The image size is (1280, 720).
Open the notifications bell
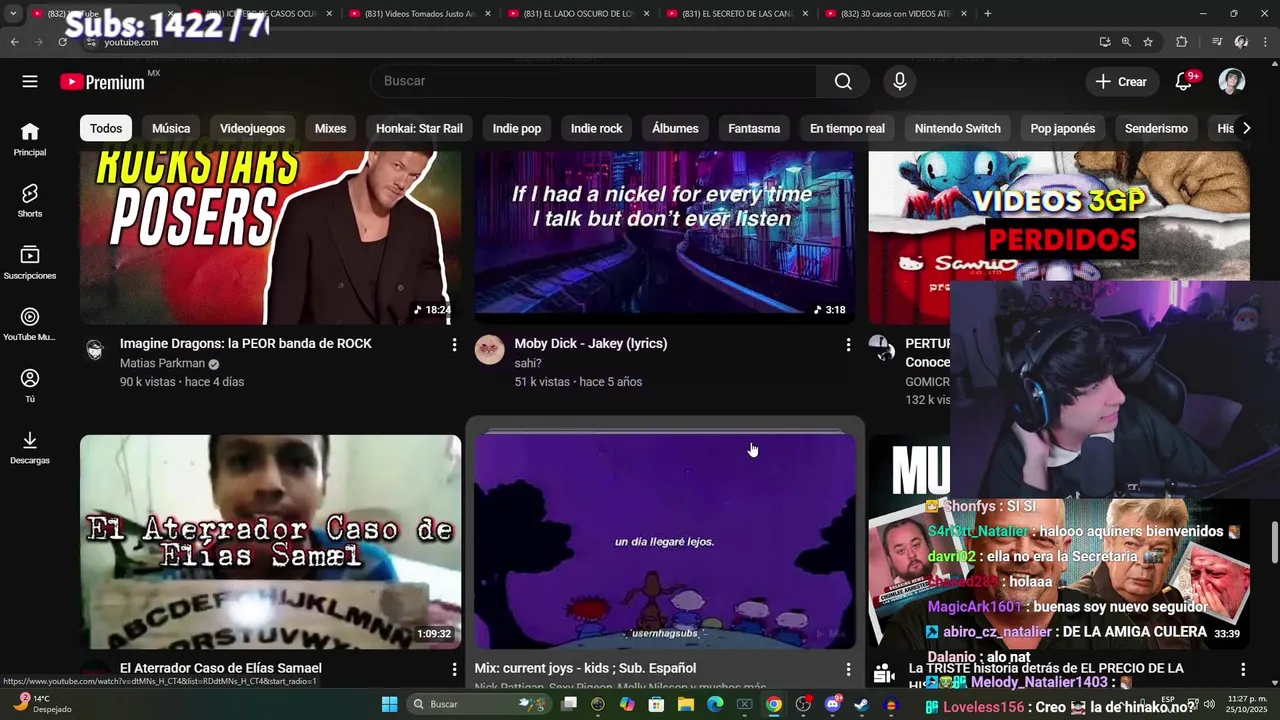(x=1184, y=81)
